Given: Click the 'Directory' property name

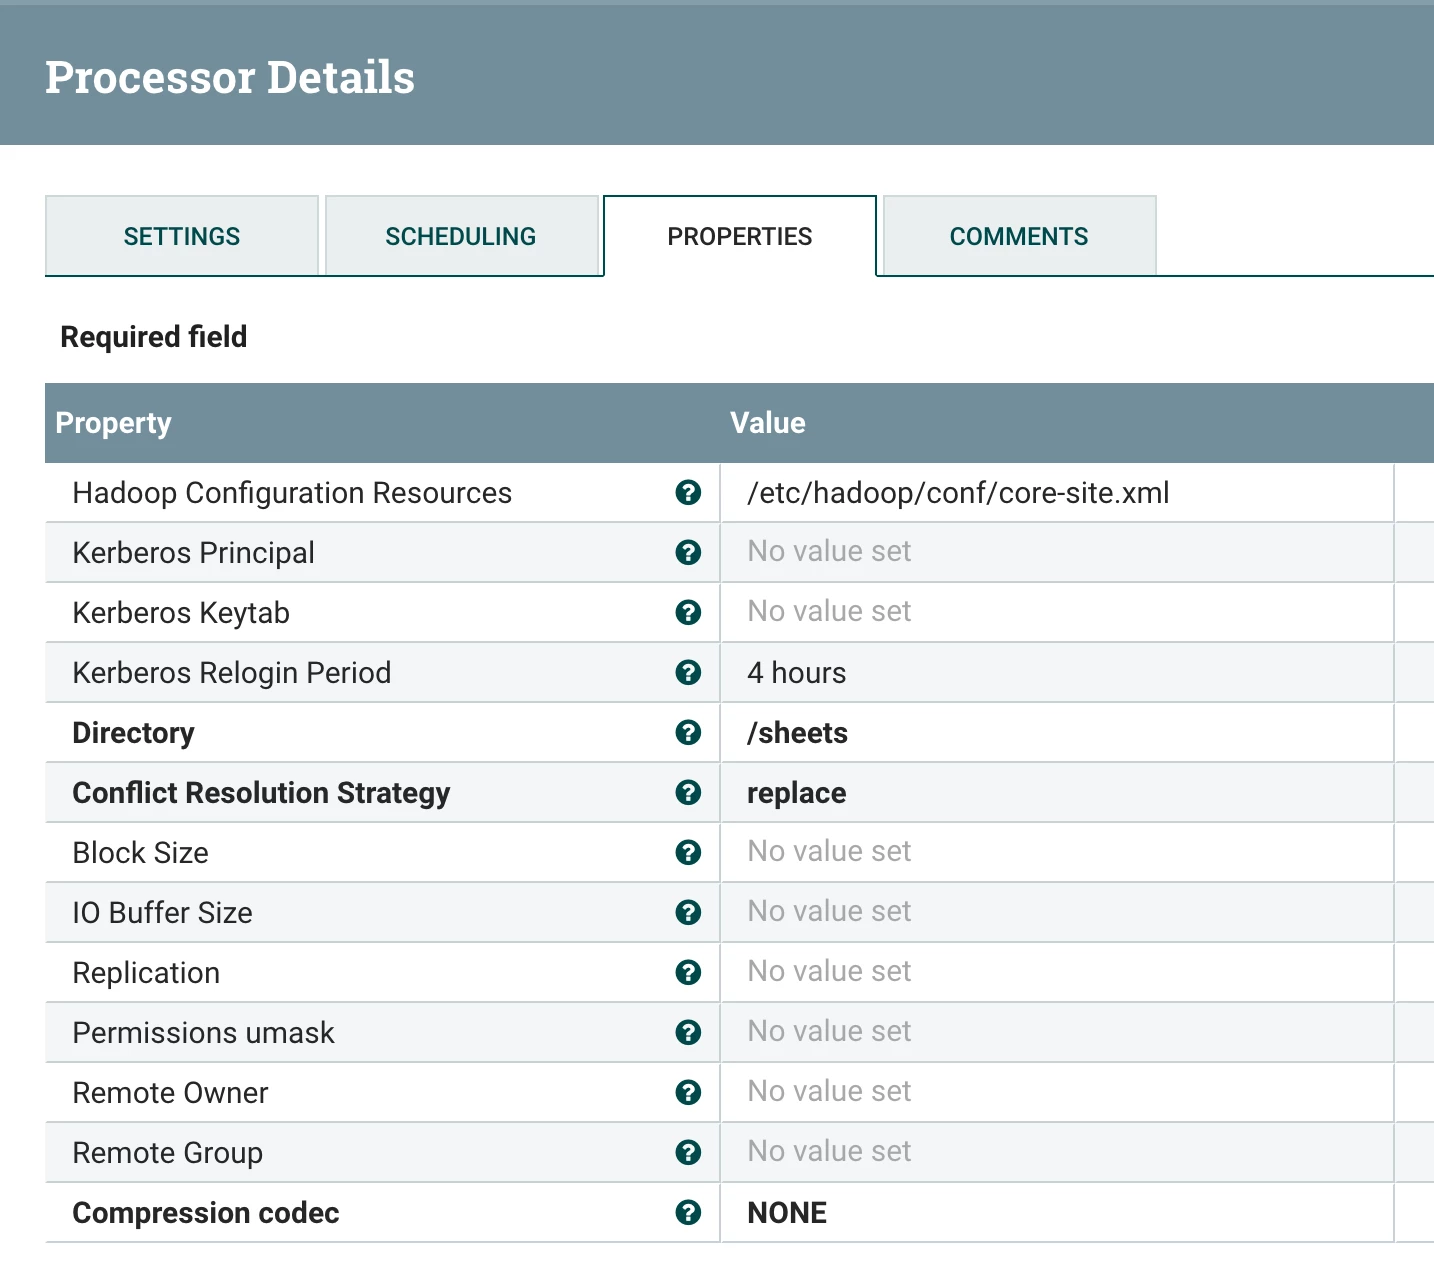Looking at the screenshot, I should coord(134,733).
